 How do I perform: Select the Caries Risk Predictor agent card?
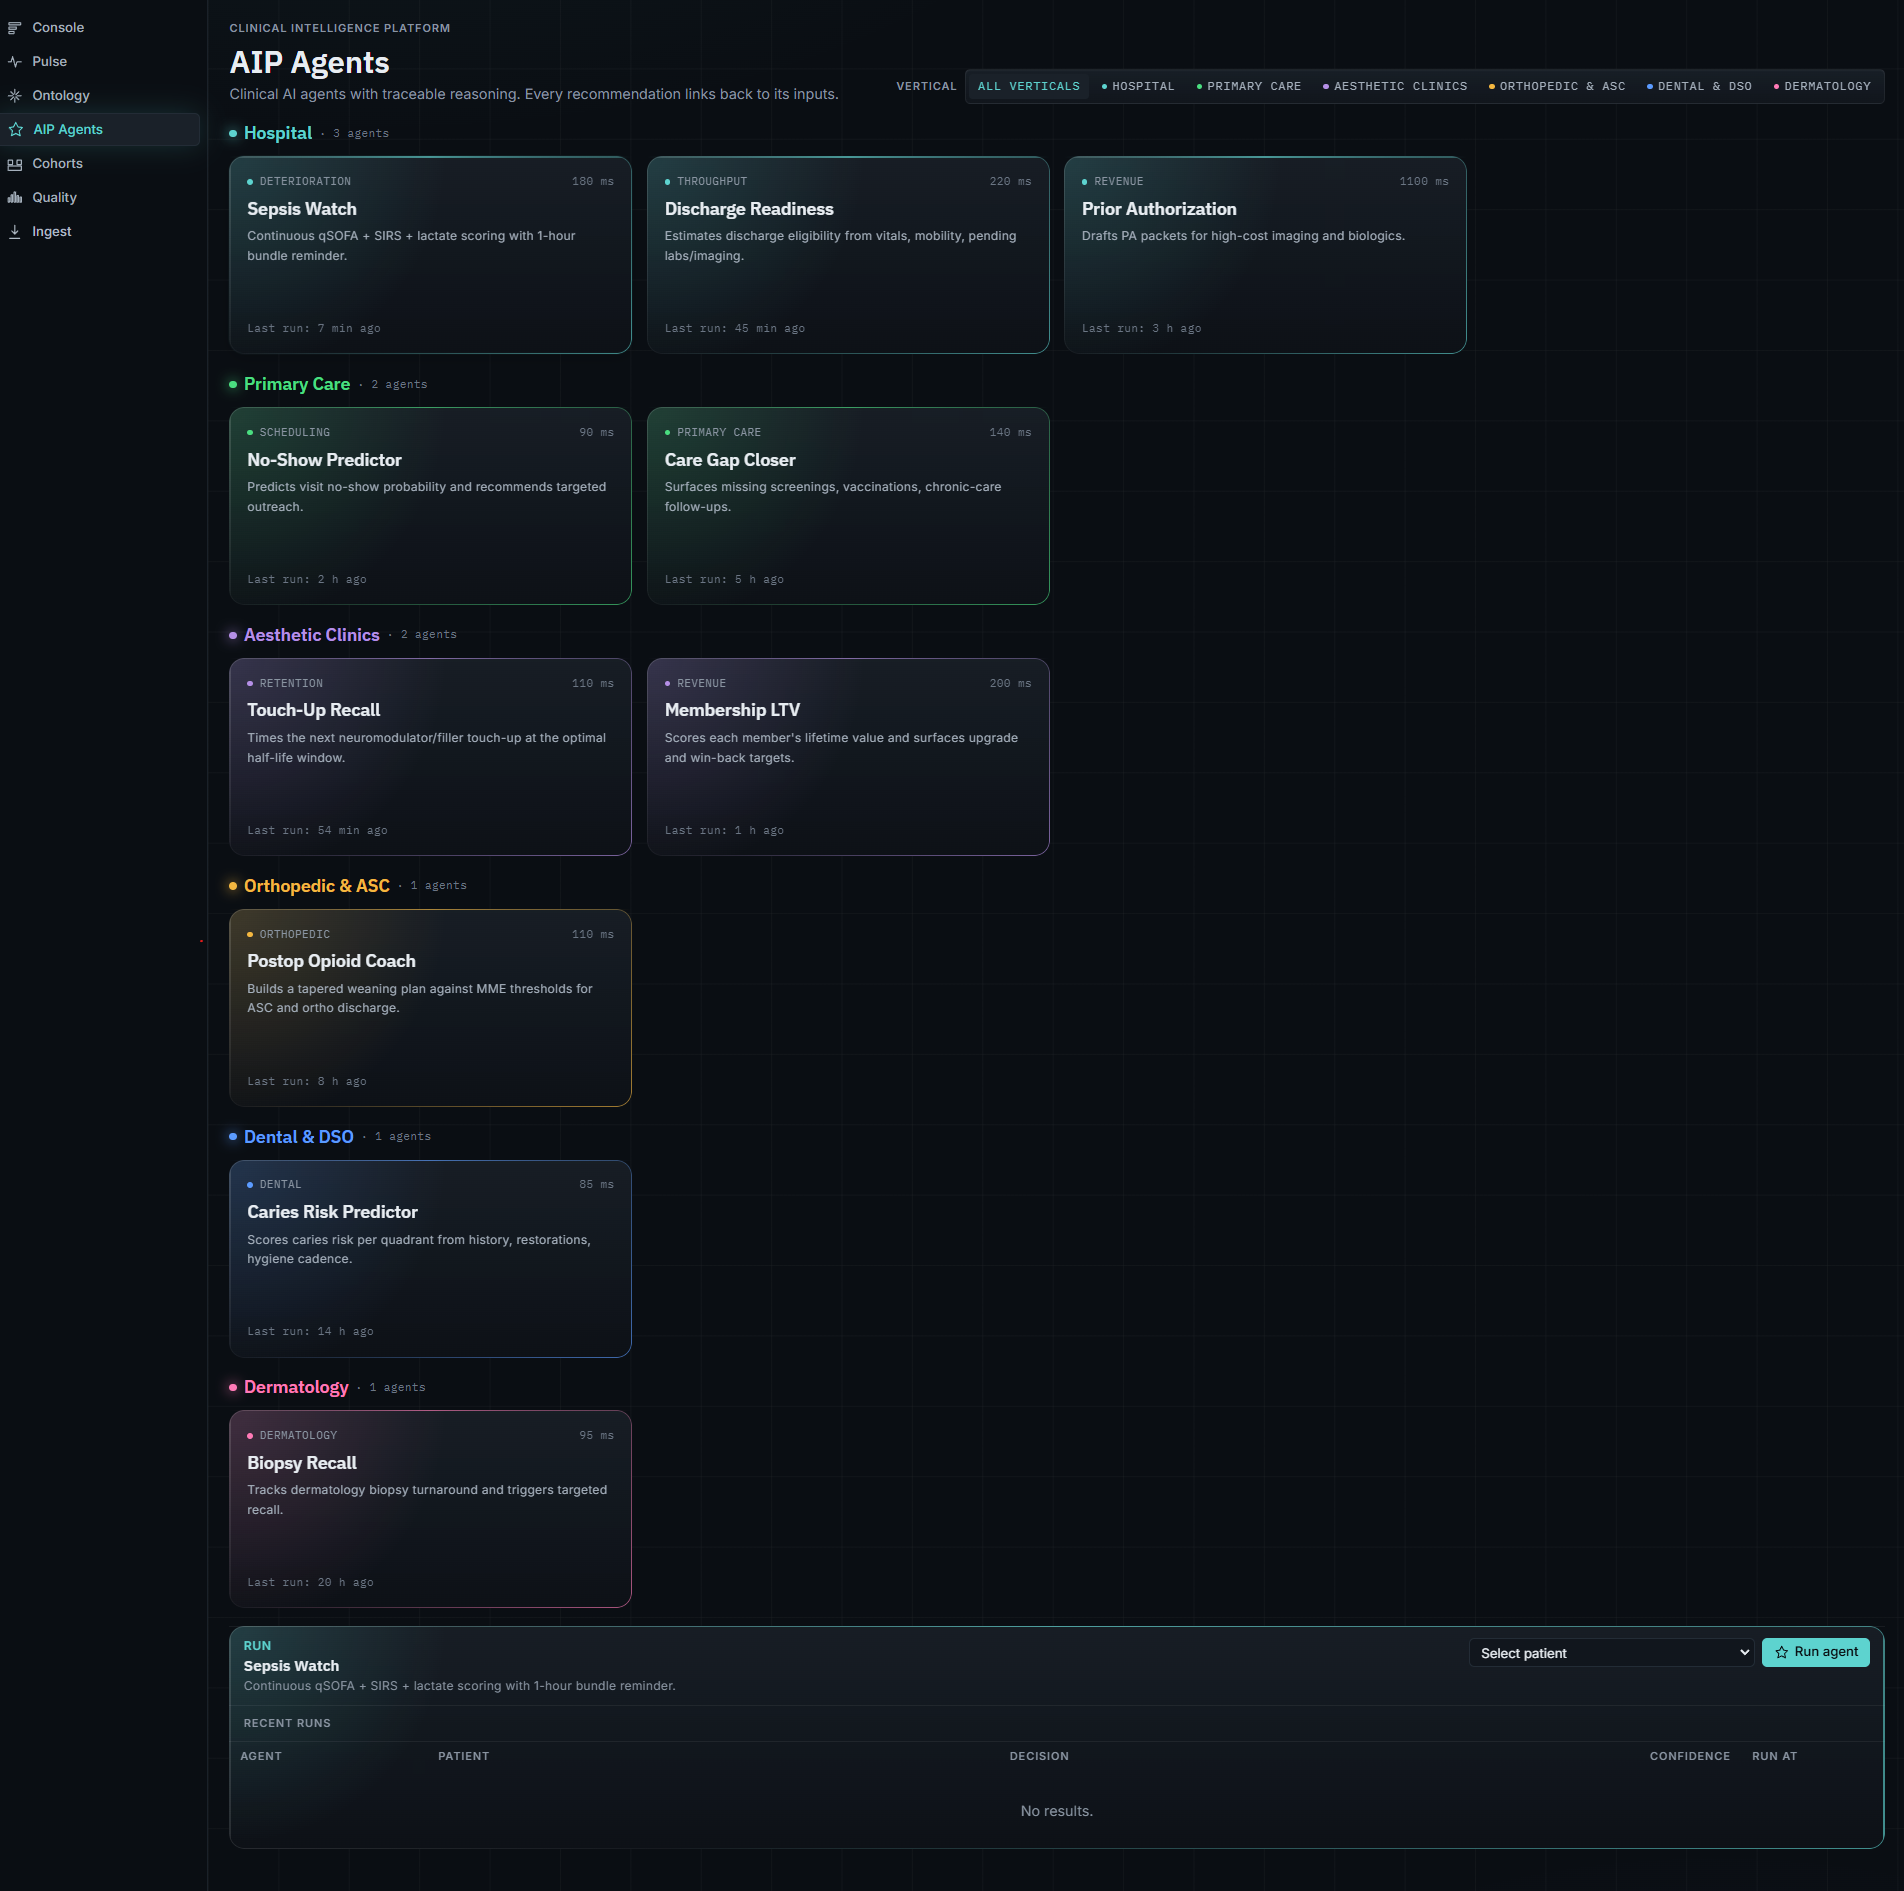(430, 1259)
